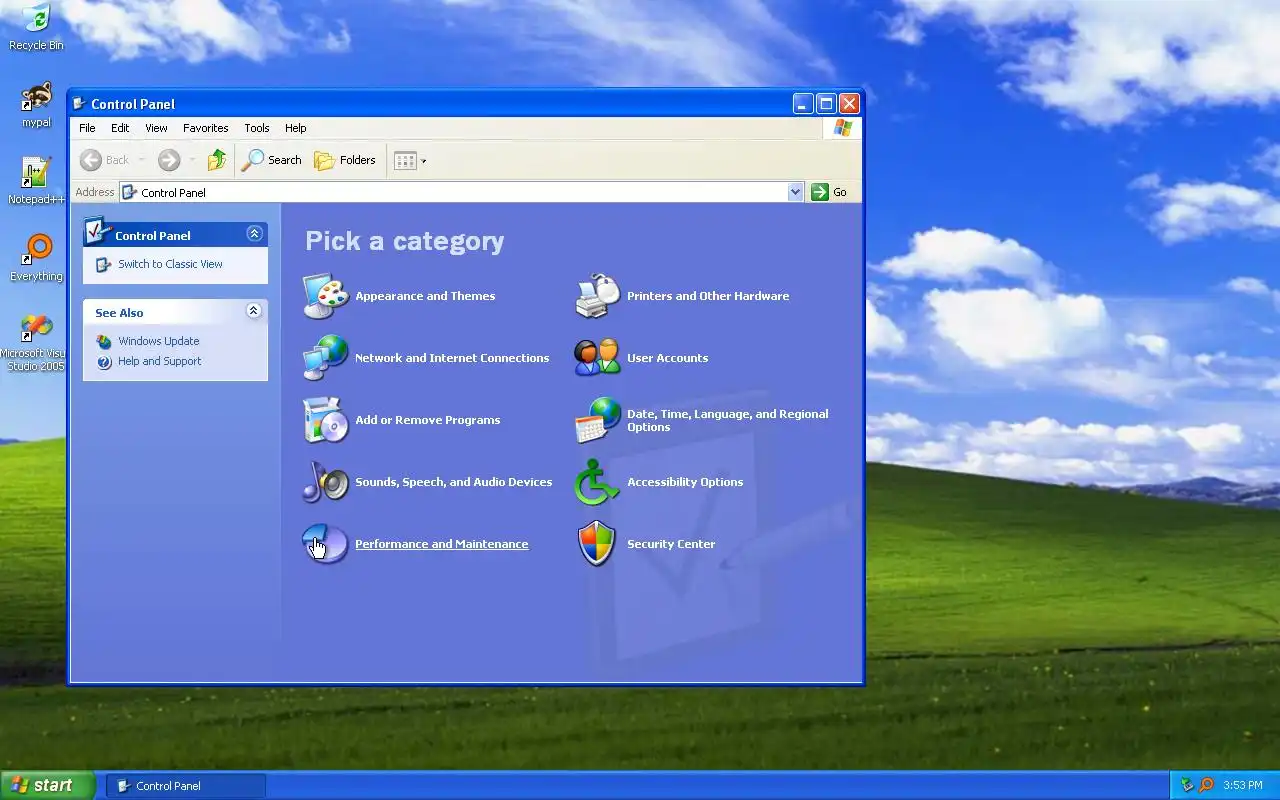Open the View menu
This screenshot has width=1280, height=800.
tap(156, 128)
